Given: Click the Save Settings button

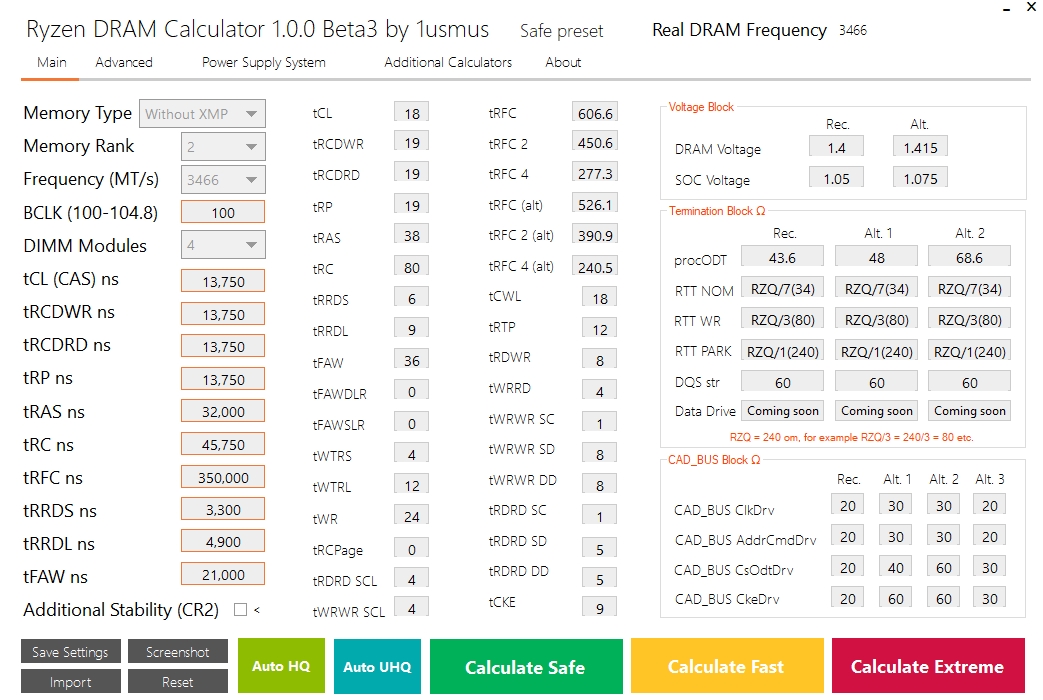Looking at the screenshot, I should click(x=71, y=651).
